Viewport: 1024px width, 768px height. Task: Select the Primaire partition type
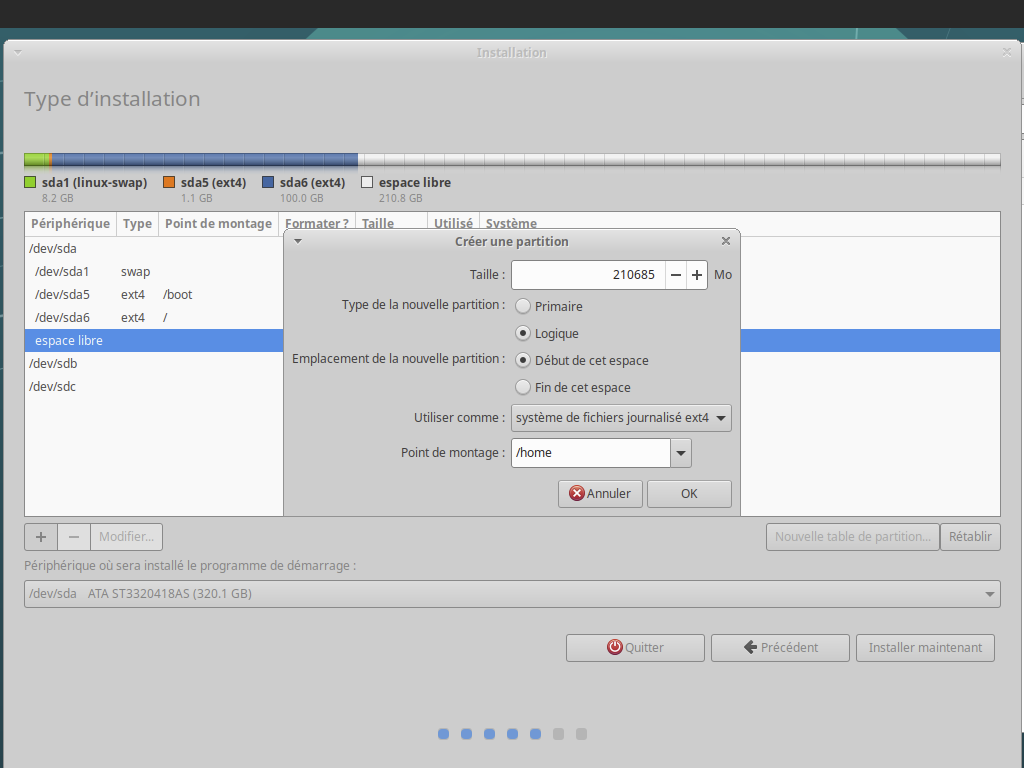point(523,306)
